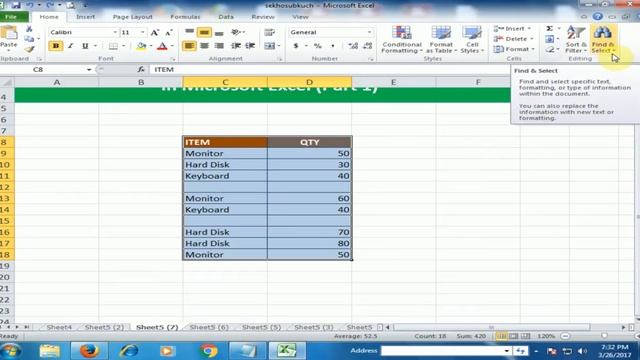
Task: Switch to the Insert ribbon tab
Action: pyautogui.click(x=85, y=17)
